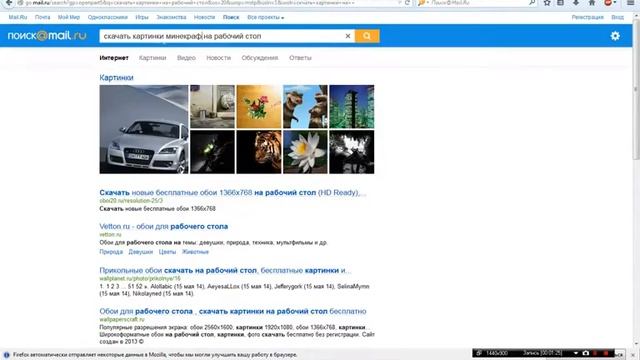Switch to Ответы search tab
640x360 pixels.
coord(300,58)
